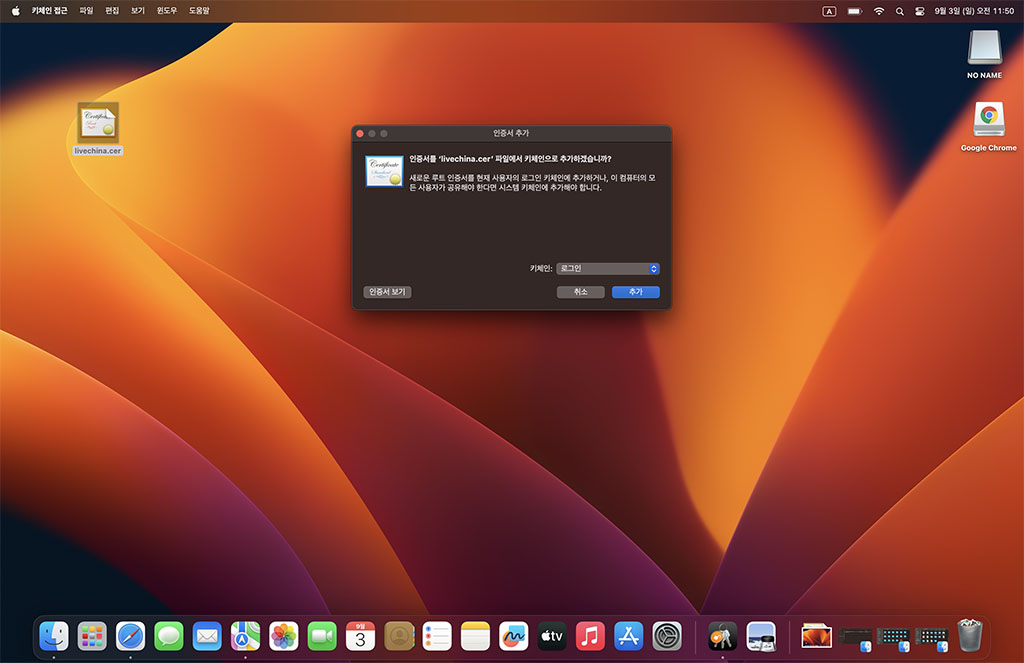Open Messages app in the Dock
This screenshot has width=1024, height=663.
tap(168, 636)
